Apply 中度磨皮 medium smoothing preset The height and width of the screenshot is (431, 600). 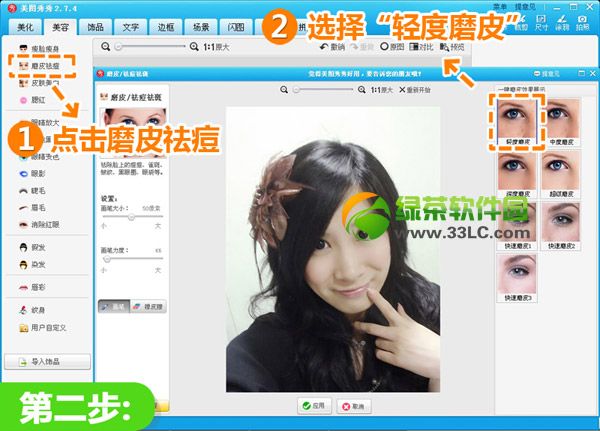point(561,122)
